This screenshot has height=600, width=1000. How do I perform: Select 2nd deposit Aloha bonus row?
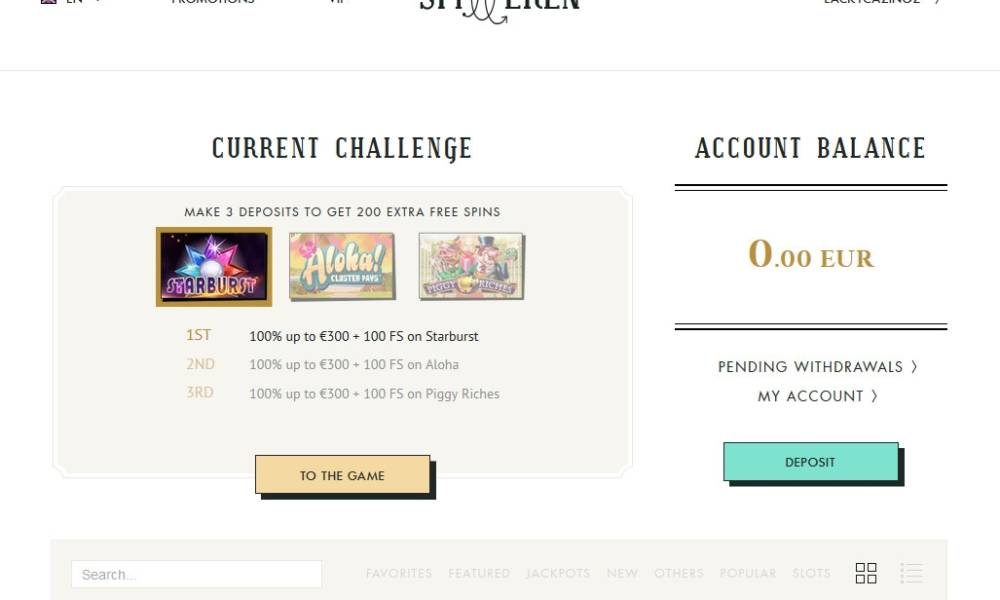pyautogui.click(x=322, y=365)
